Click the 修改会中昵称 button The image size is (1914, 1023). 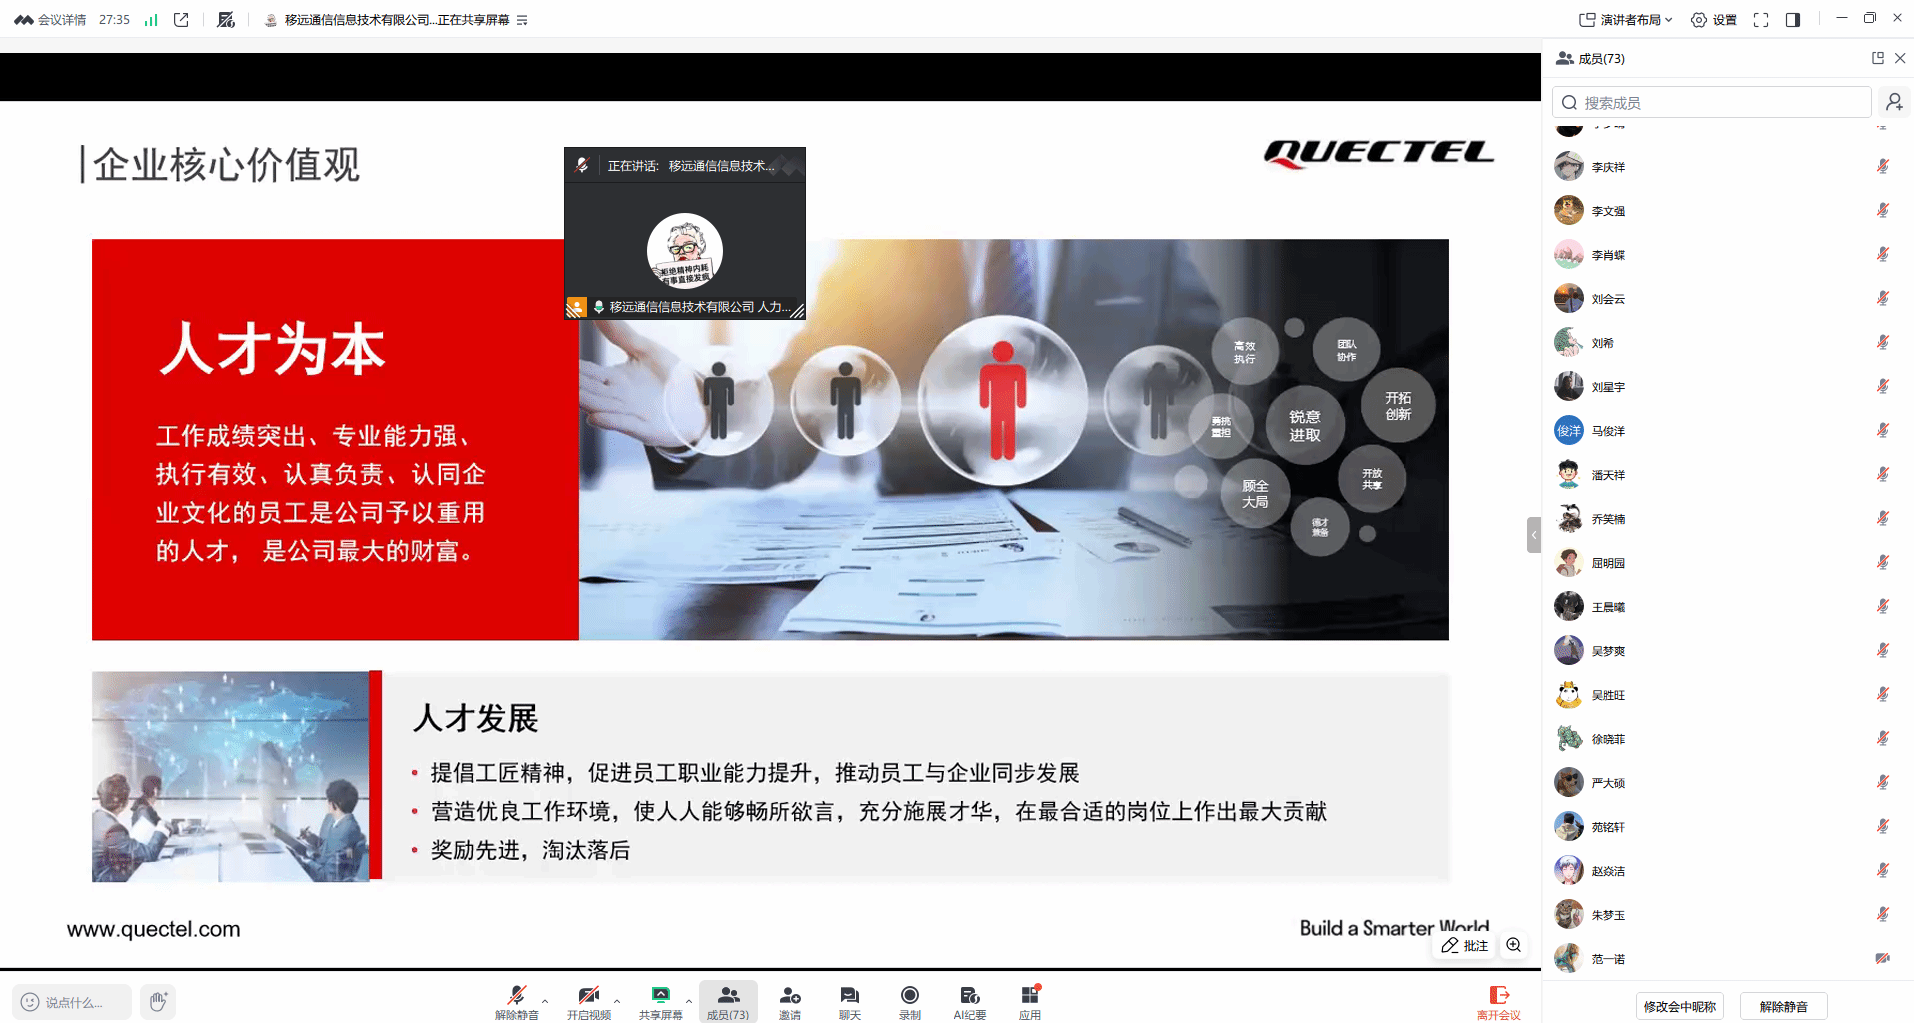click(x=1679, y=1006)
